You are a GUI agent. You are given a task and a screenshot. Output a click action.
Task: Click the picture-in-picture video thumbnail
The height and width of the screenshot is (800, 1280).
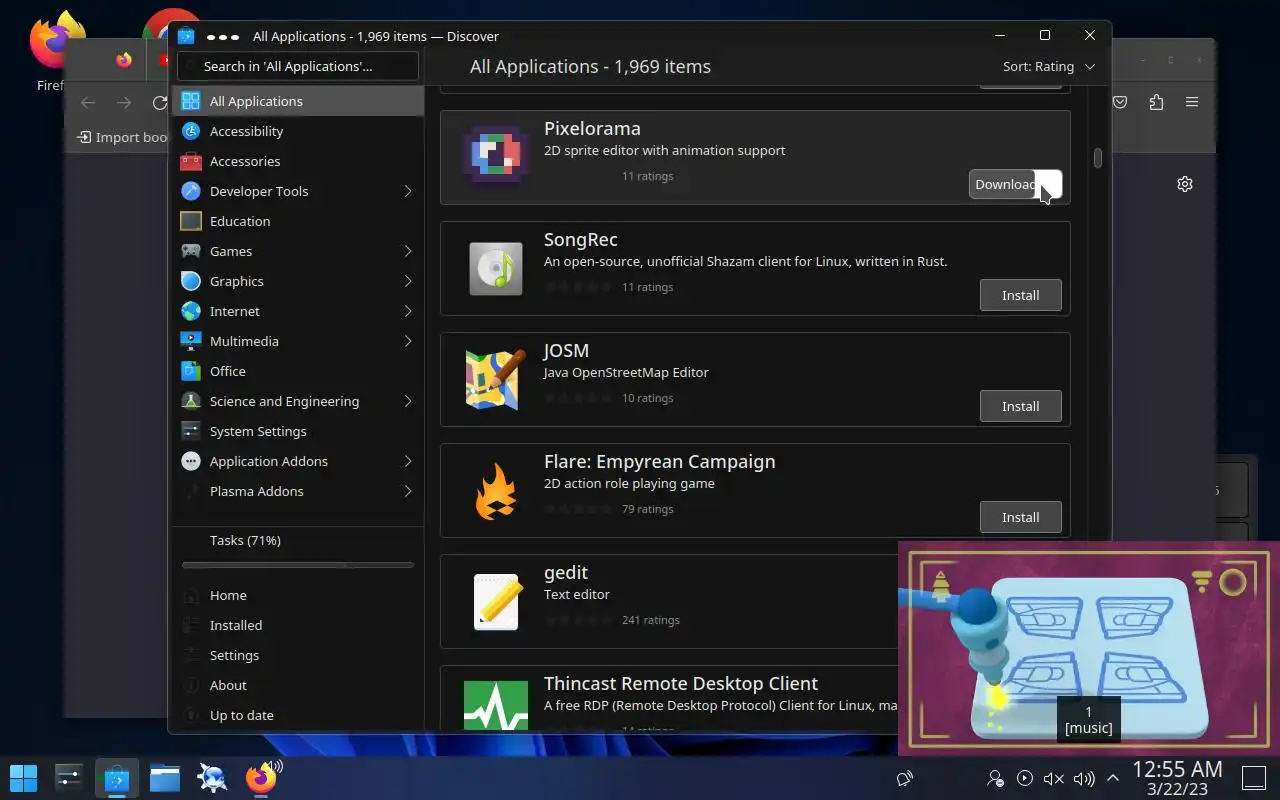coord(1089,648)
